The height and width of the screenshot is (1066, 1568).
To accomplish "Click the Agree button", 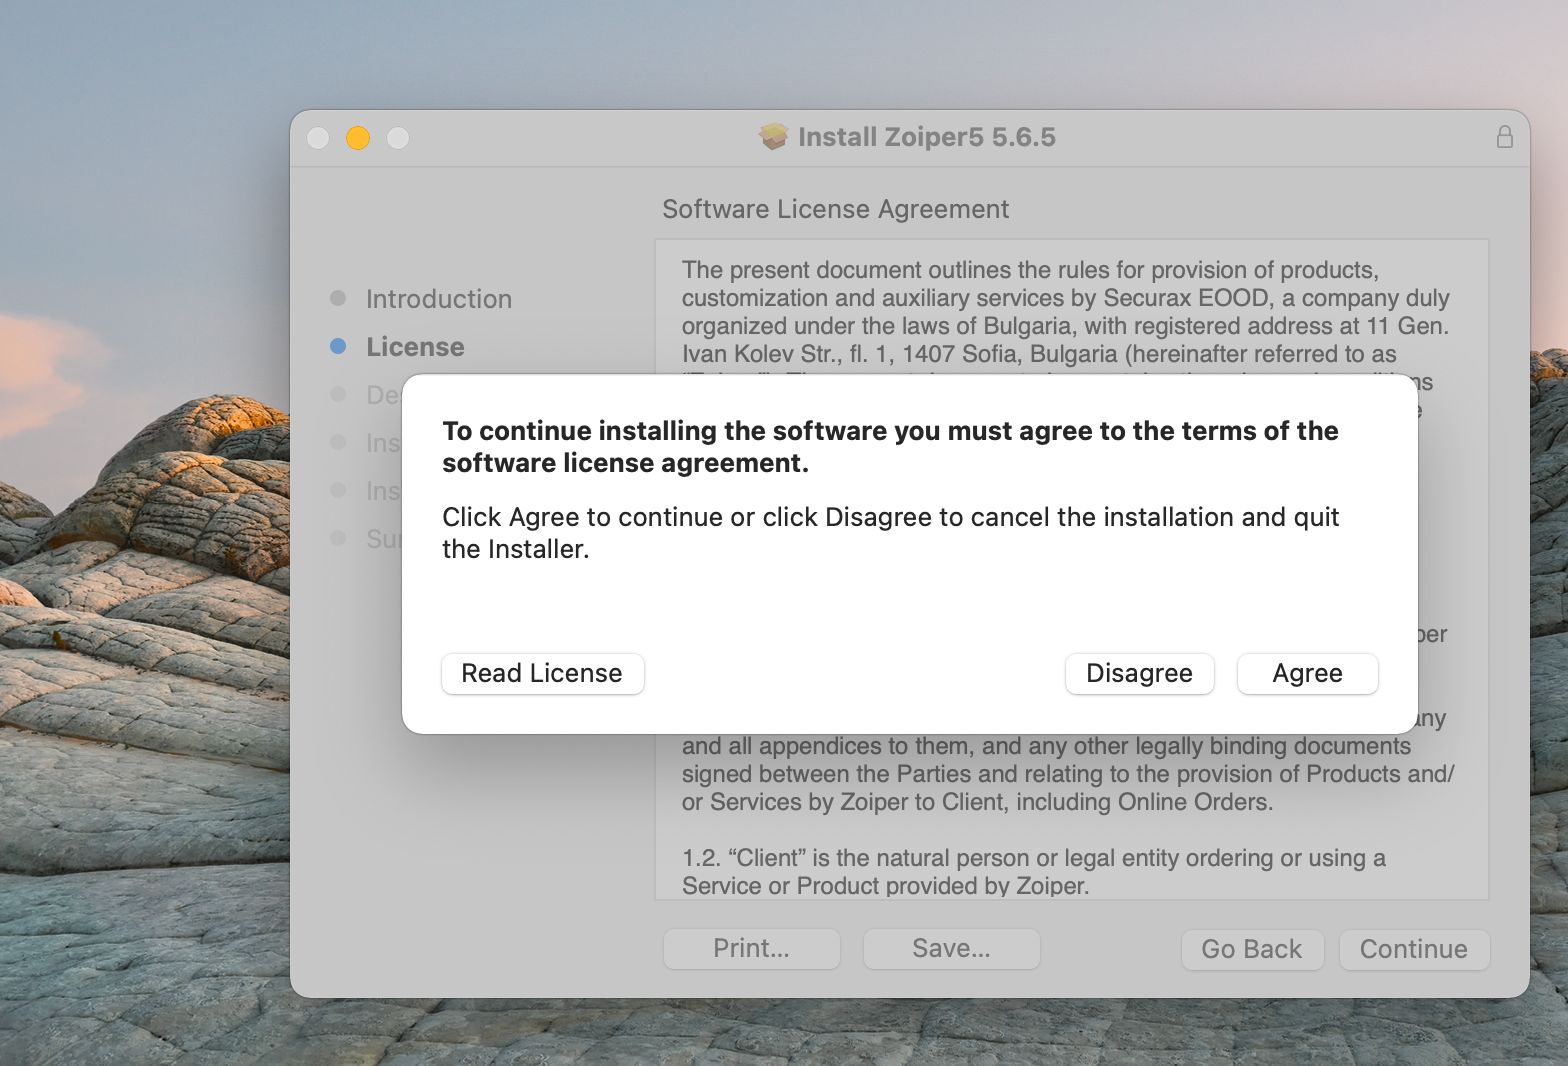I will click(x=1307, y=673).
